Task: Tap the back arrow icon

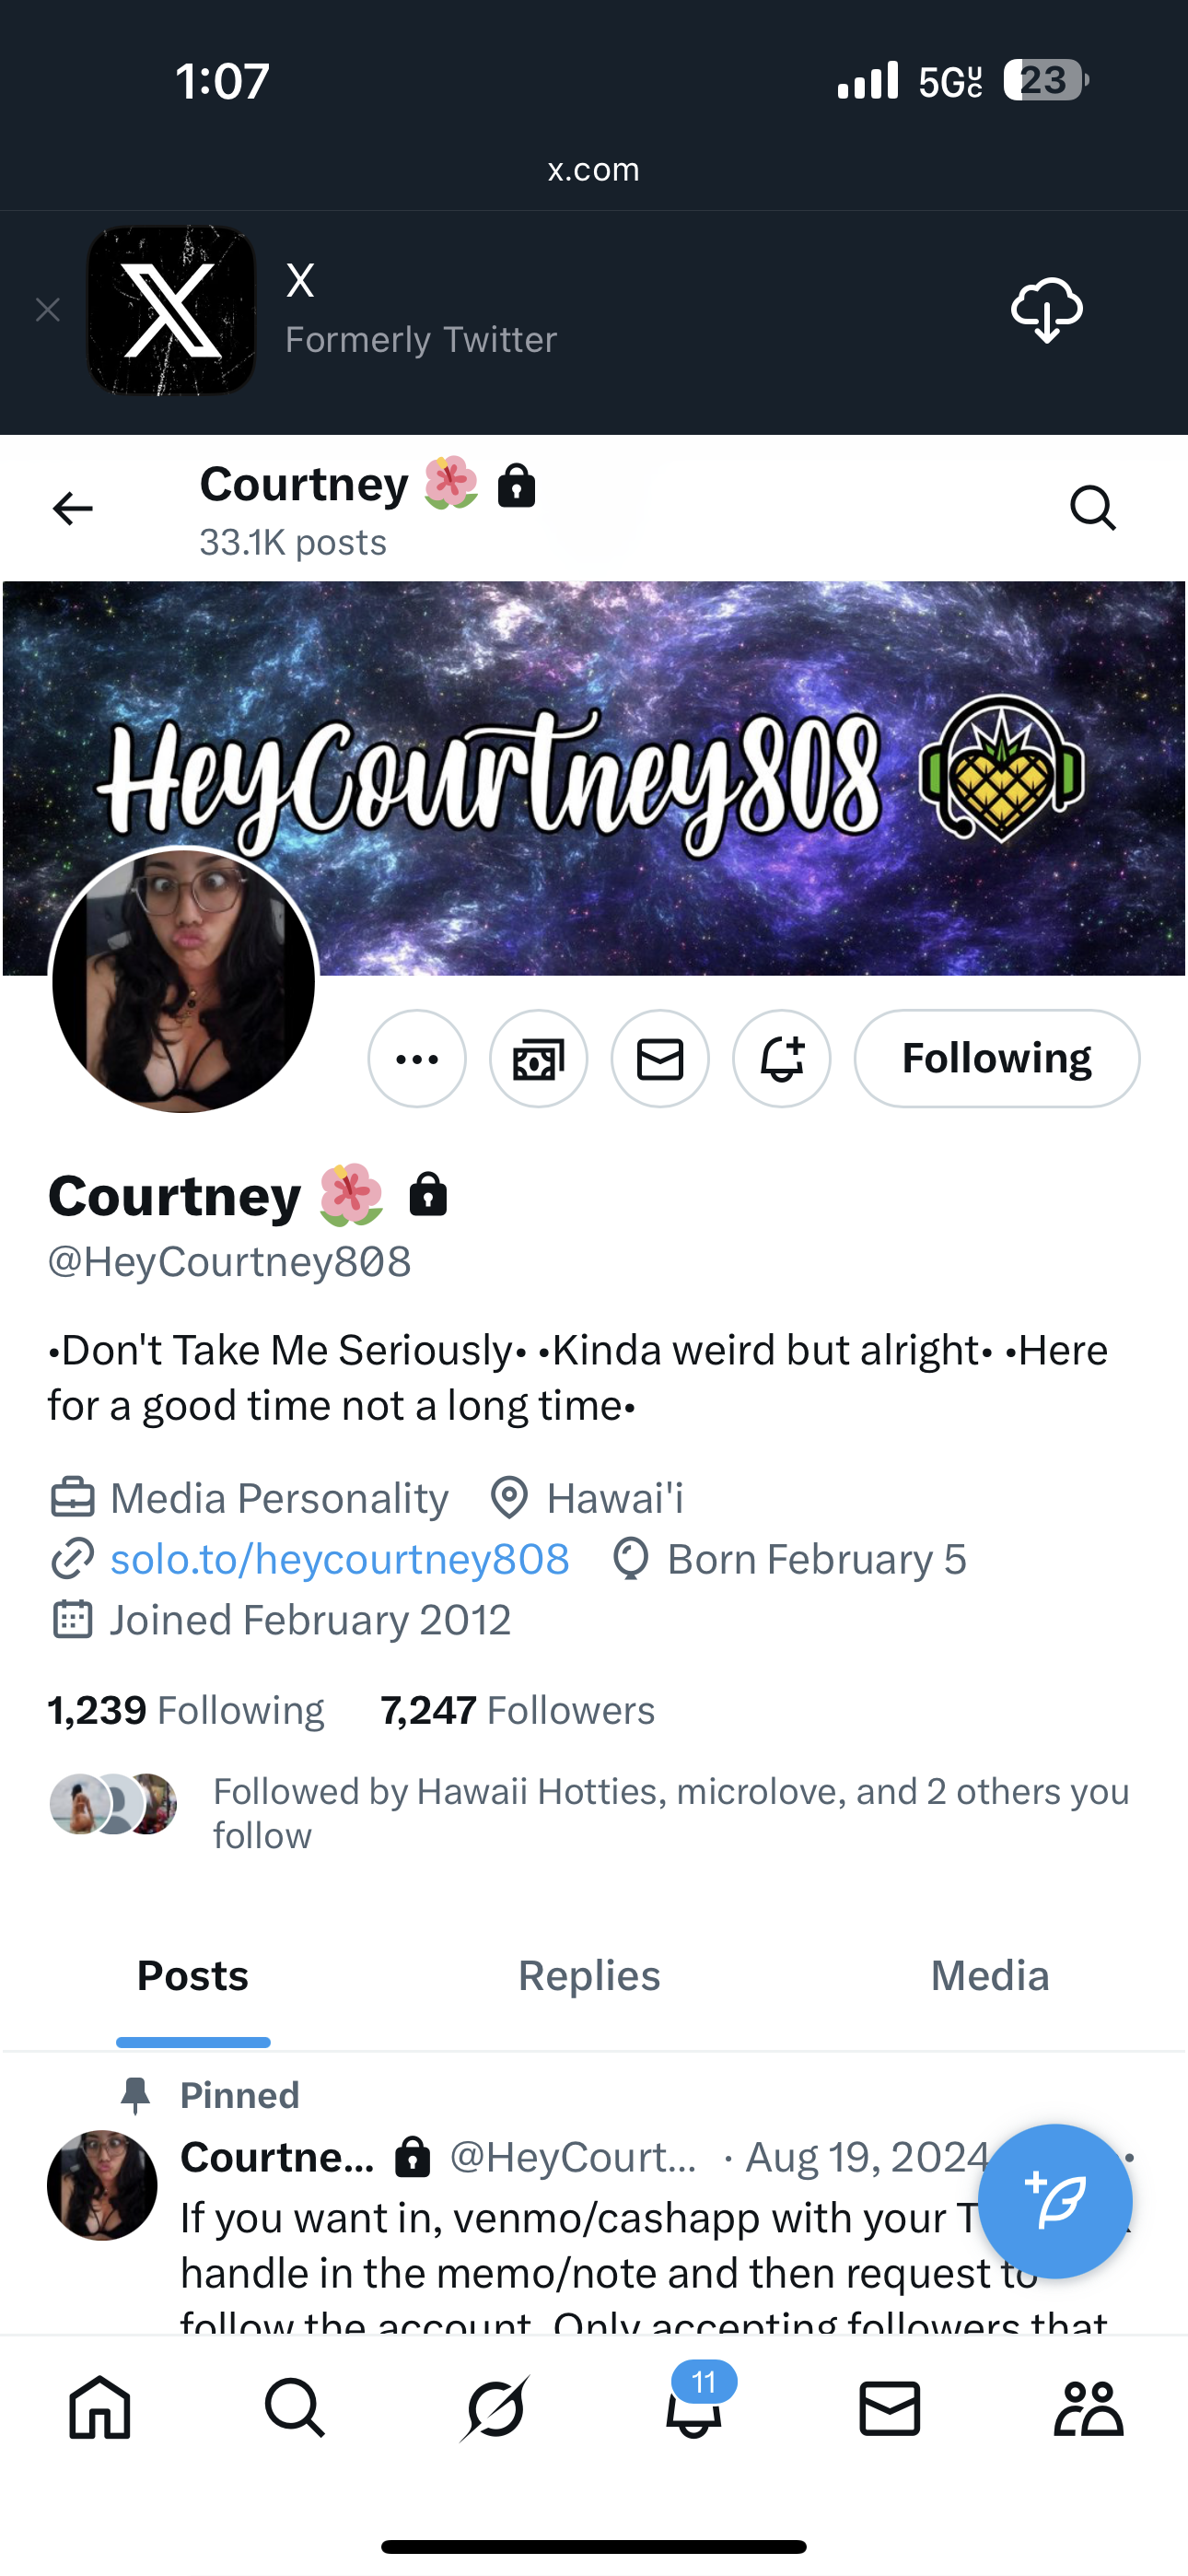Action: (x=72, y=508)
